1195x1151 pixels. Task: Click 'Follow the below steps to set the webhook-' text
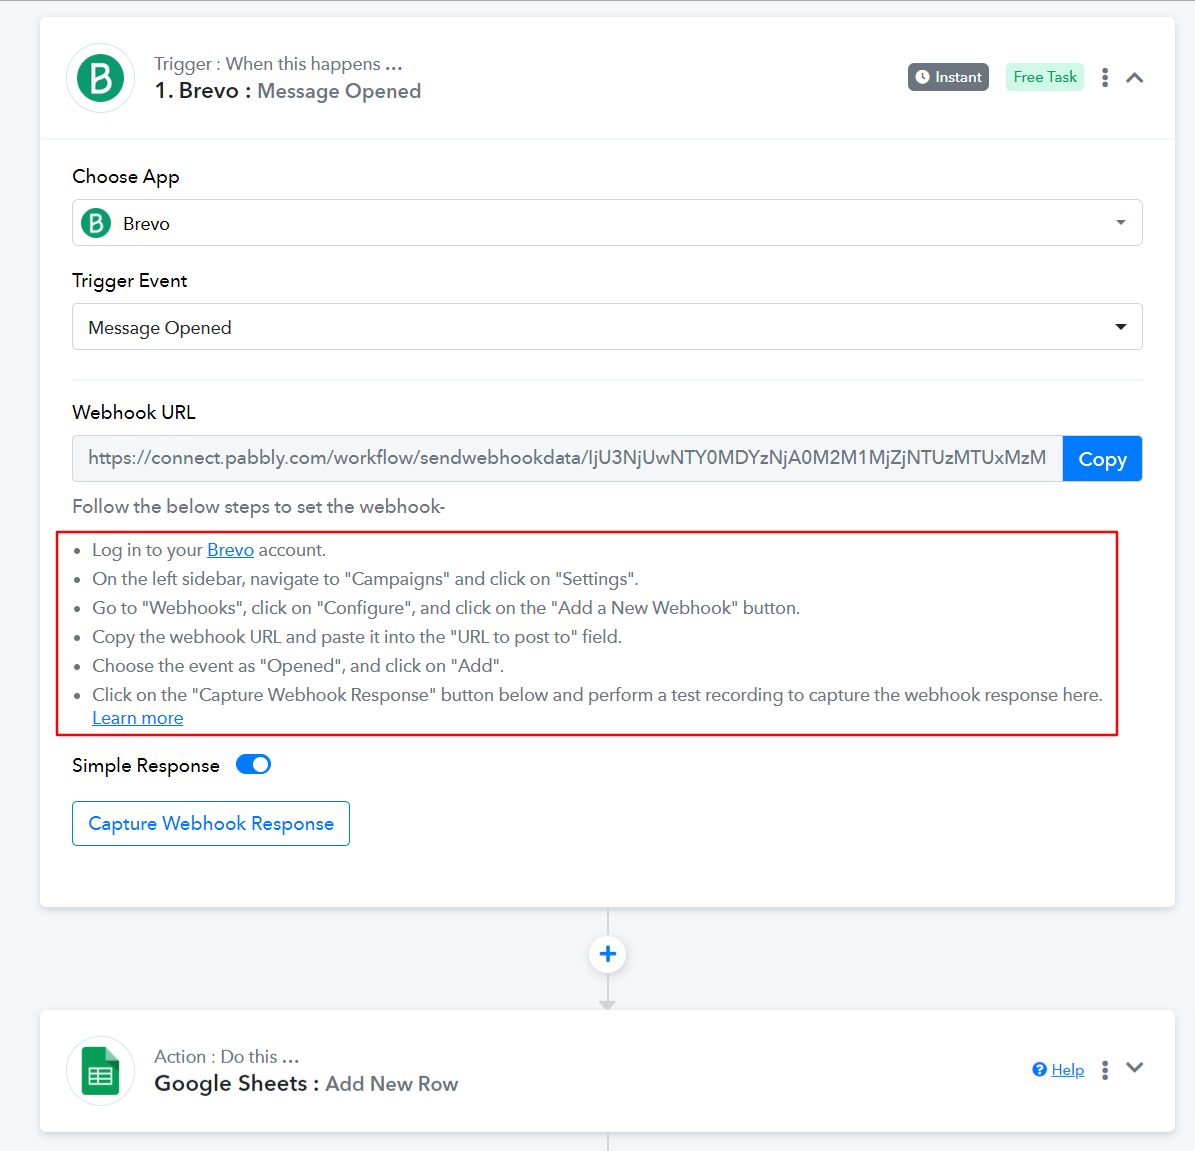pos(258,506)
